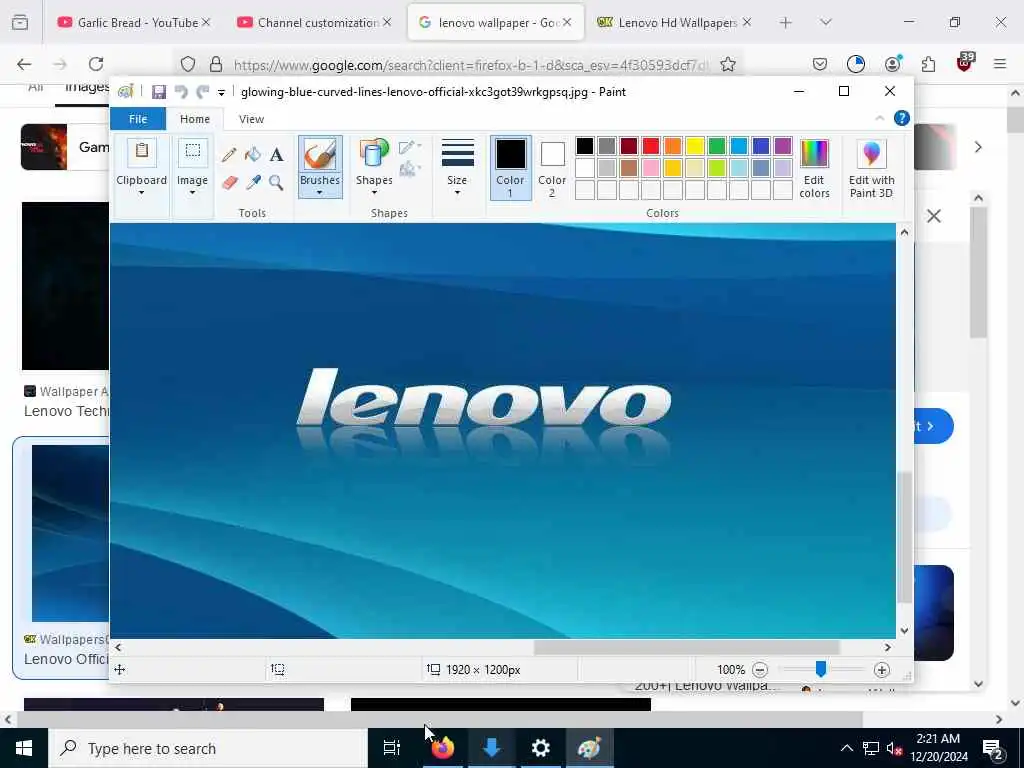The width and height of the screenshot is (1024, 768).
Task: Click the Save icon in Paint title bar
Action: [x=159, y=92]
